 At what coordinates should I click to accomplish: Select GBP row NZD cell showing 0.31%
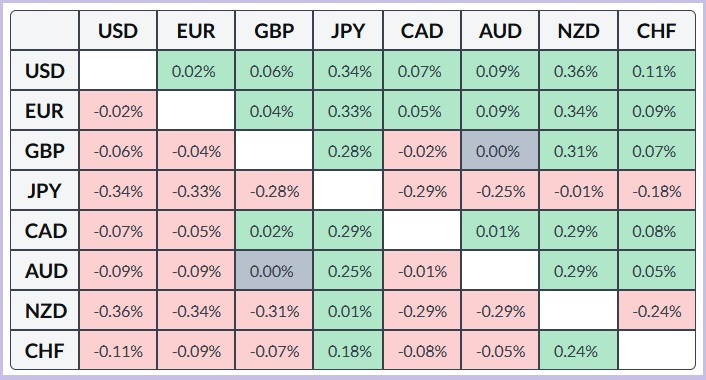coord(579,150)
